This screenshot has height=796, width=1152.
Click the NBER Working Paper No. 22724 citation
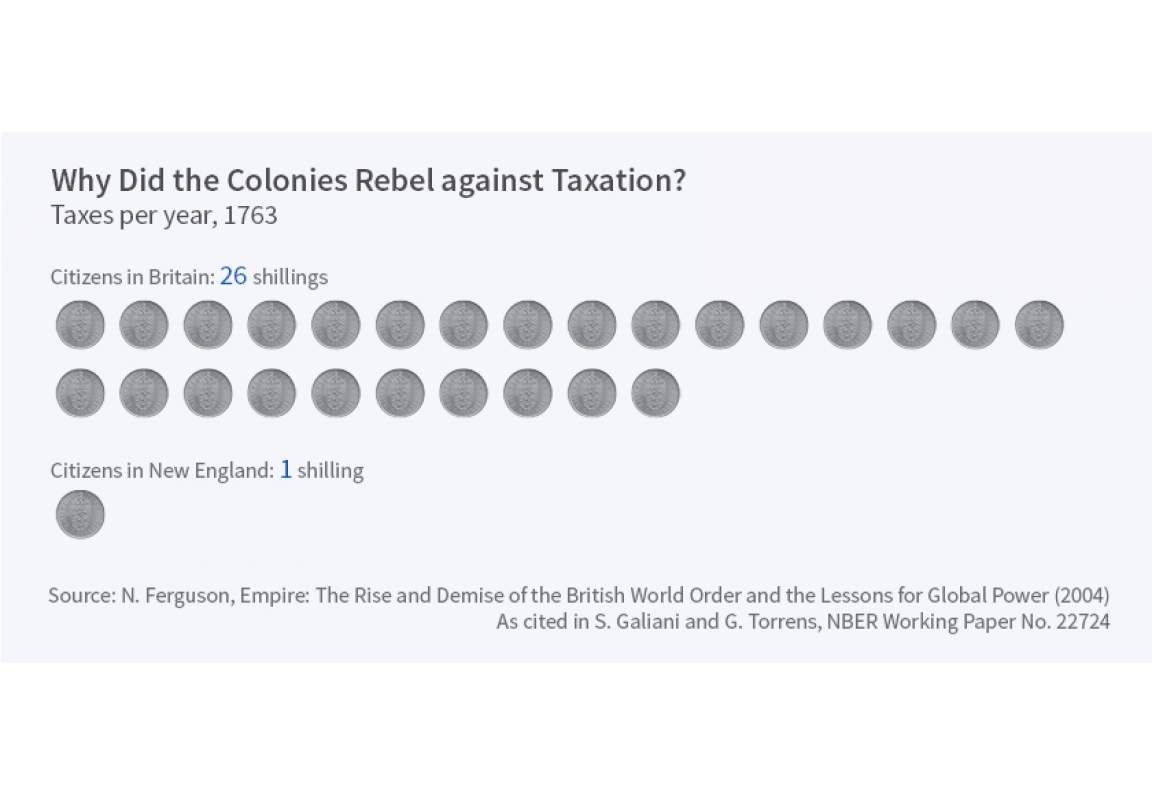tap(802, 621)
